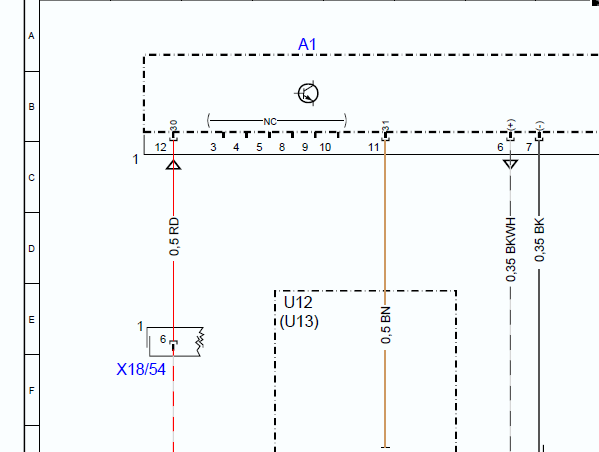The image size is (599, 452).
Task: Click row marker D on the border
Action: (x=31, y=249)
